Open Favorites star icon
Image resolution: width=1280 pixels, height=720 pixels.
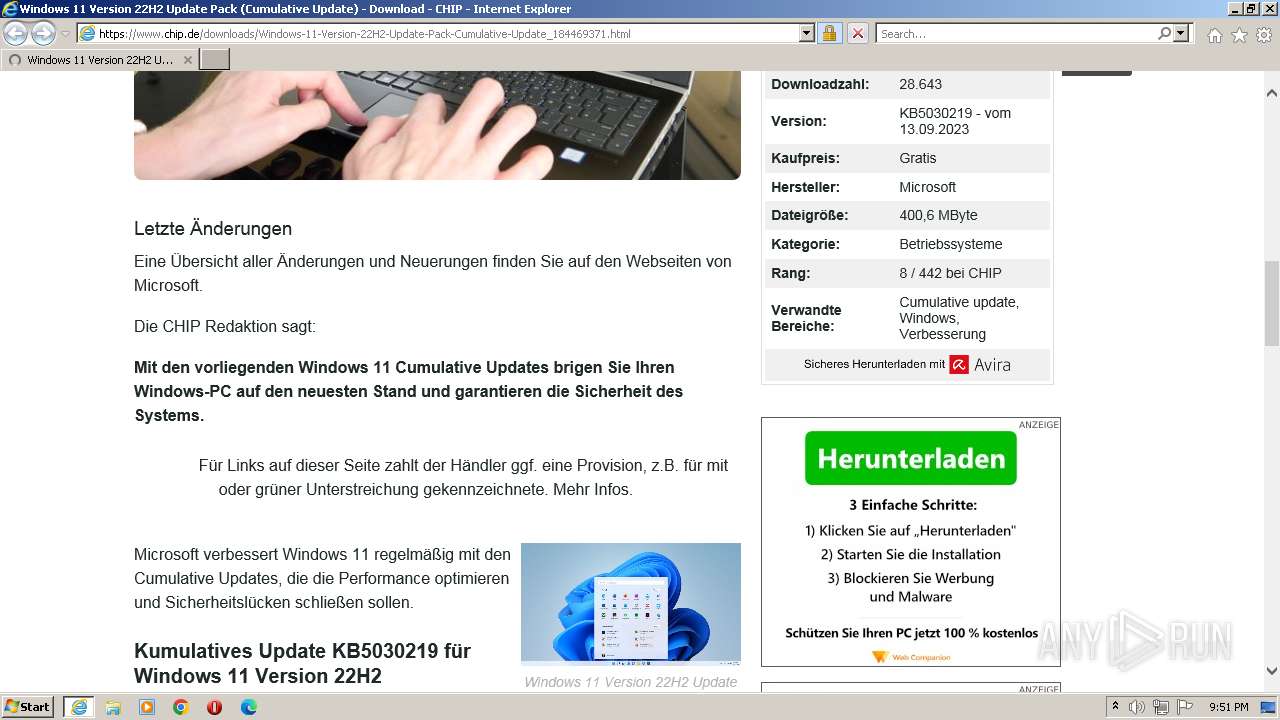coord(1239,35)
